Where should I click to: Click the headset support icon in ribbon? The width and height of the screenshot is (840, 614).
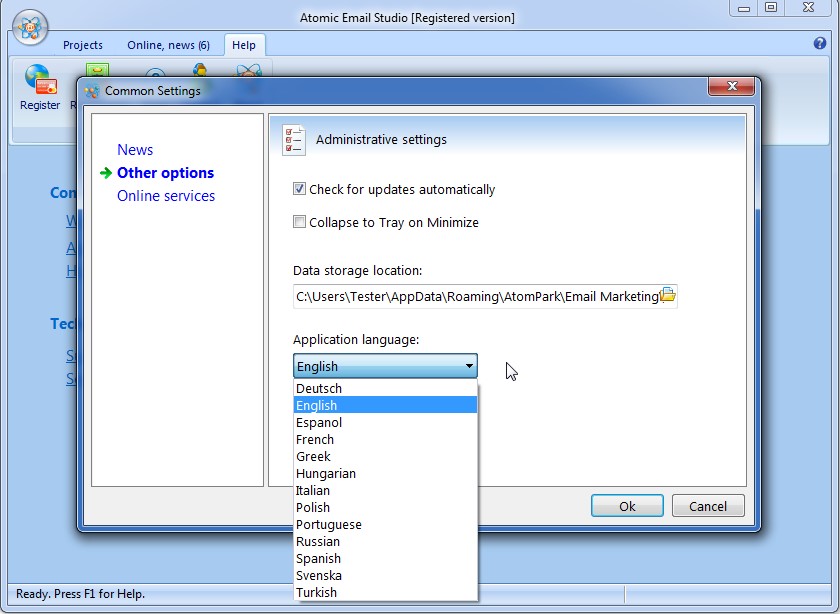click(199, 70)
